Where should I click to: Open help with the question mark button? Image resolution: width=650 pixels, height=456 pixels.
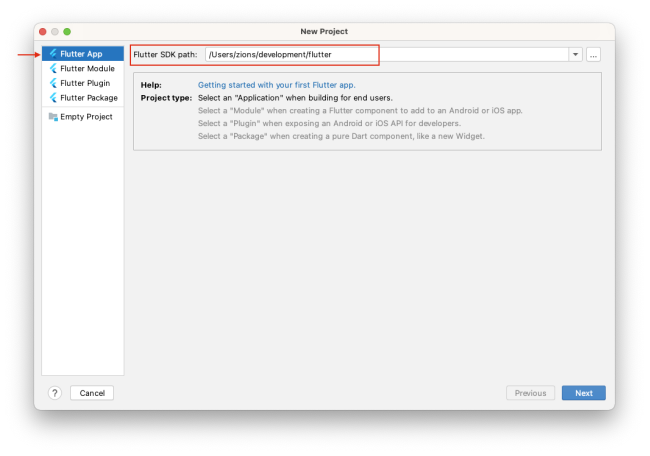point(55,393)
